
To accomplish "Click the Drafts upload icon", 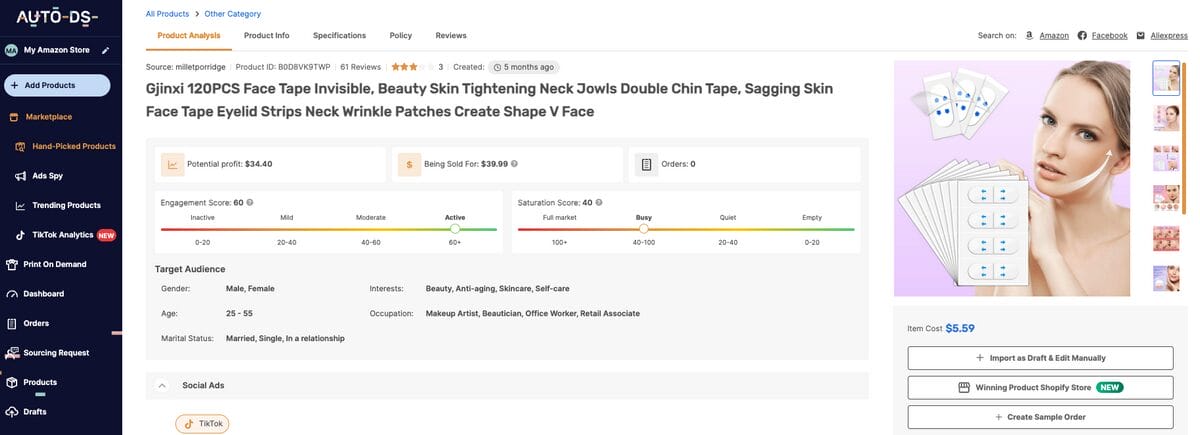I will click(x=13, y=411).
